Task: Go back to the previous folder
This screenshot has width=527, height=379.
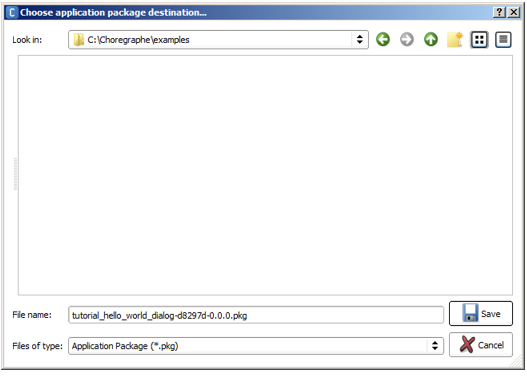Action: tap(383, 40)
